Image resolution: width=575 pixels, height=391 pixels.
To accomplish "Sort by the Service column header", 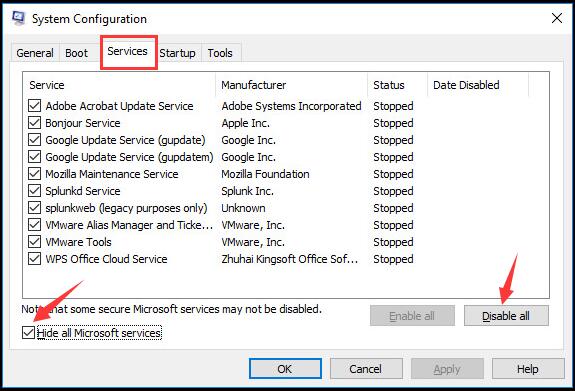I will point(119,85).
